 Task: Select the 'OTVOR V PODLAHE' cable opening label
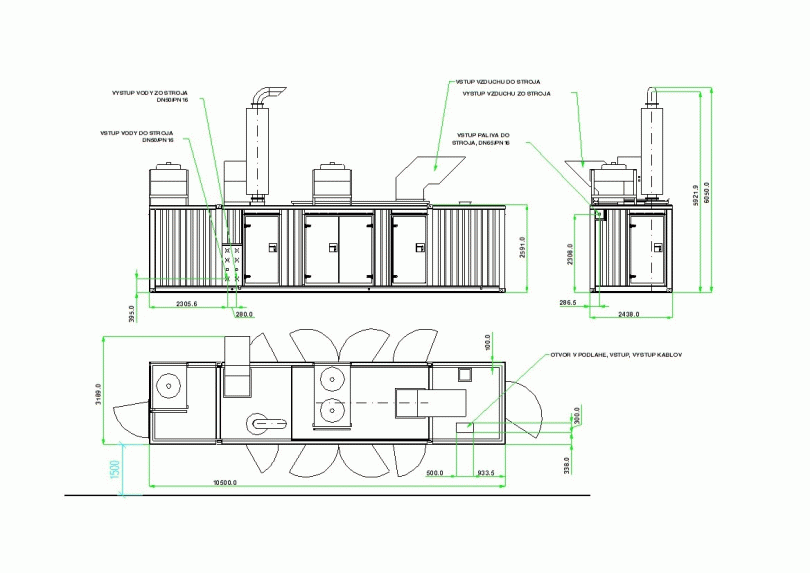pos(610,354)
